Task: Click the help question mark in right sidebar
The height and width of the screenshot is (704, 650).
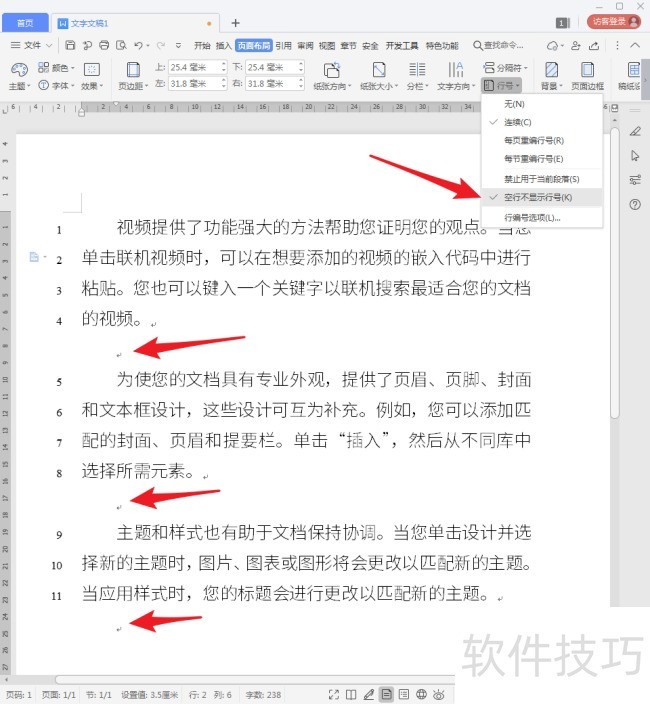Action: 635,205
